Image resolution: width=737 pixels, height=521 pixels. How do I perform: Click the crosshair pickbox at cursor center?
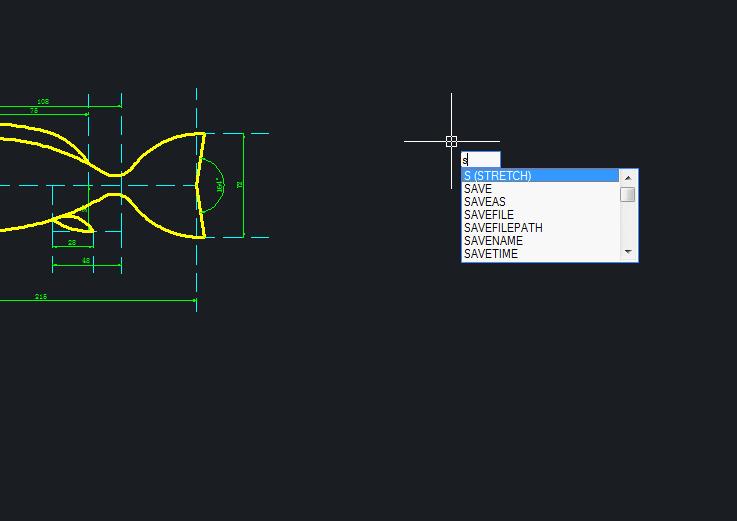point(451,141)
